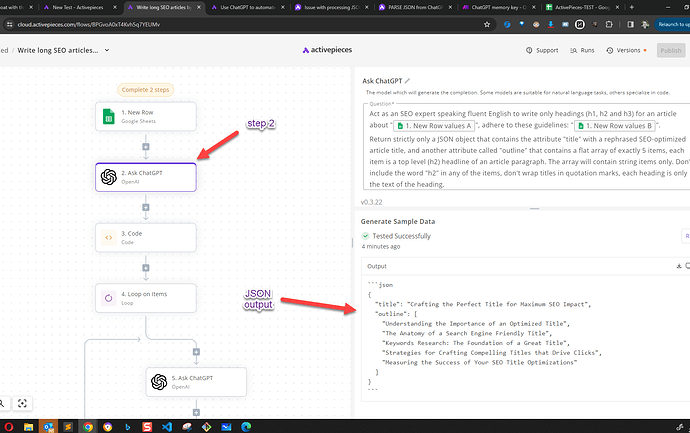Switch to the ChatGPT memory key tab

click(x=499, y=7)
